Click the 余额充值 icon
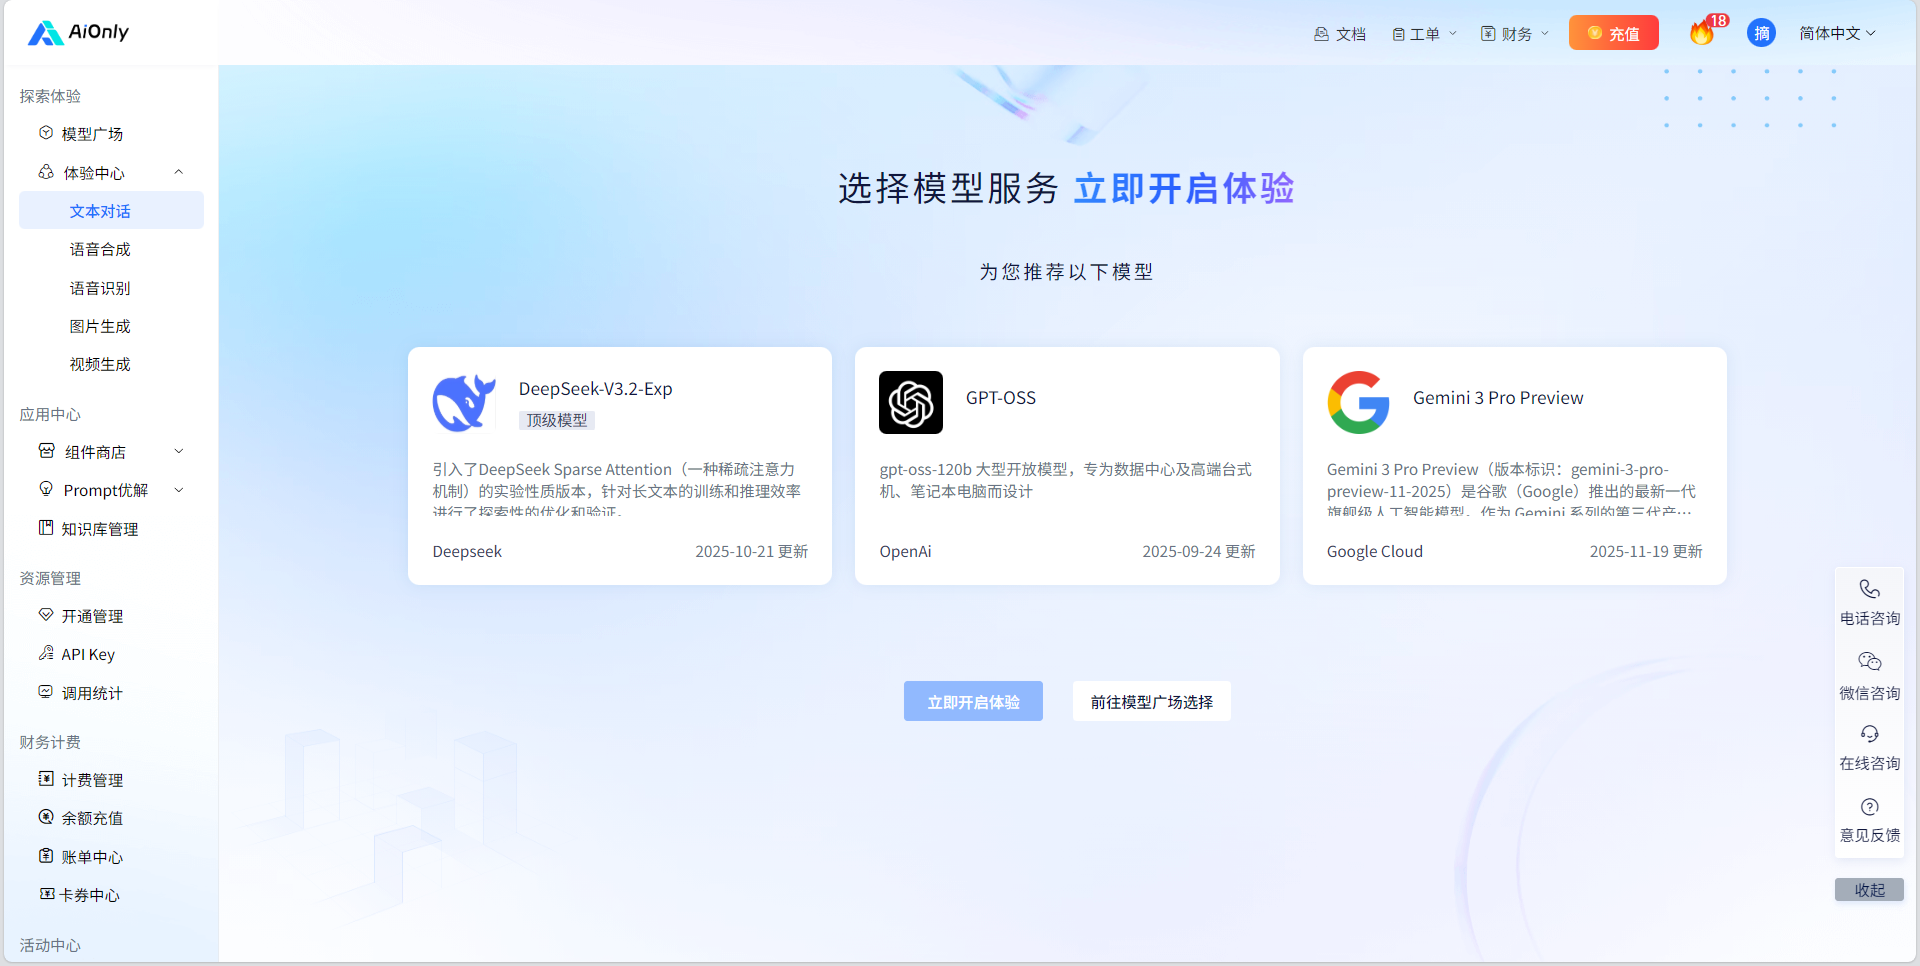The image size is (1920, 966). point(46,817)
